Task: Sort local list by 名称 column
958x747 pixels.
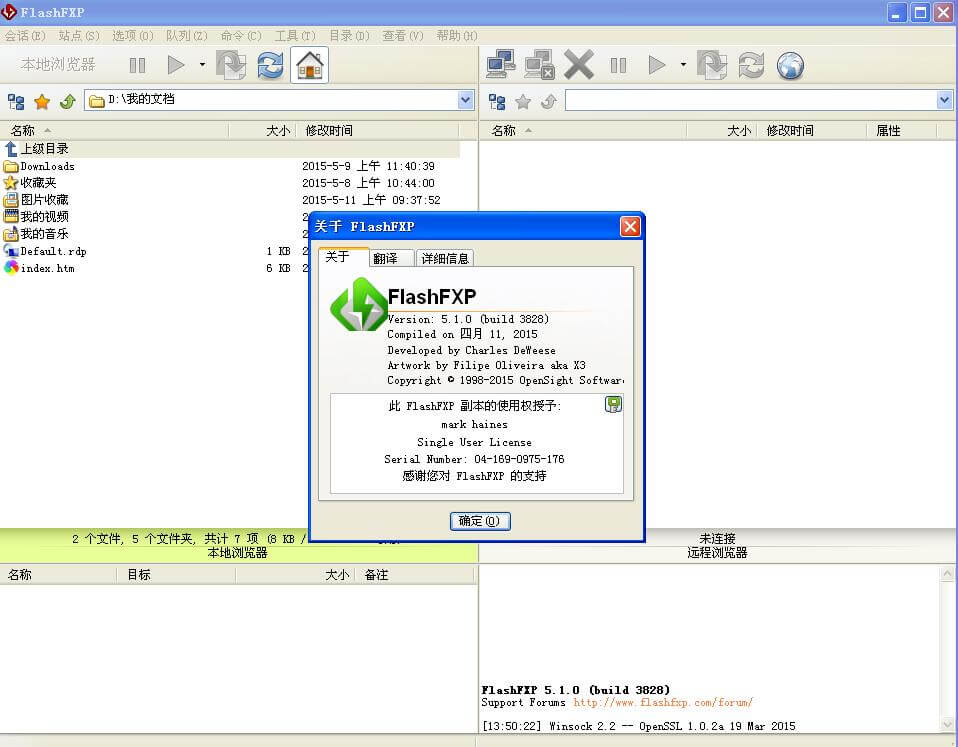Action: (114, 131)
